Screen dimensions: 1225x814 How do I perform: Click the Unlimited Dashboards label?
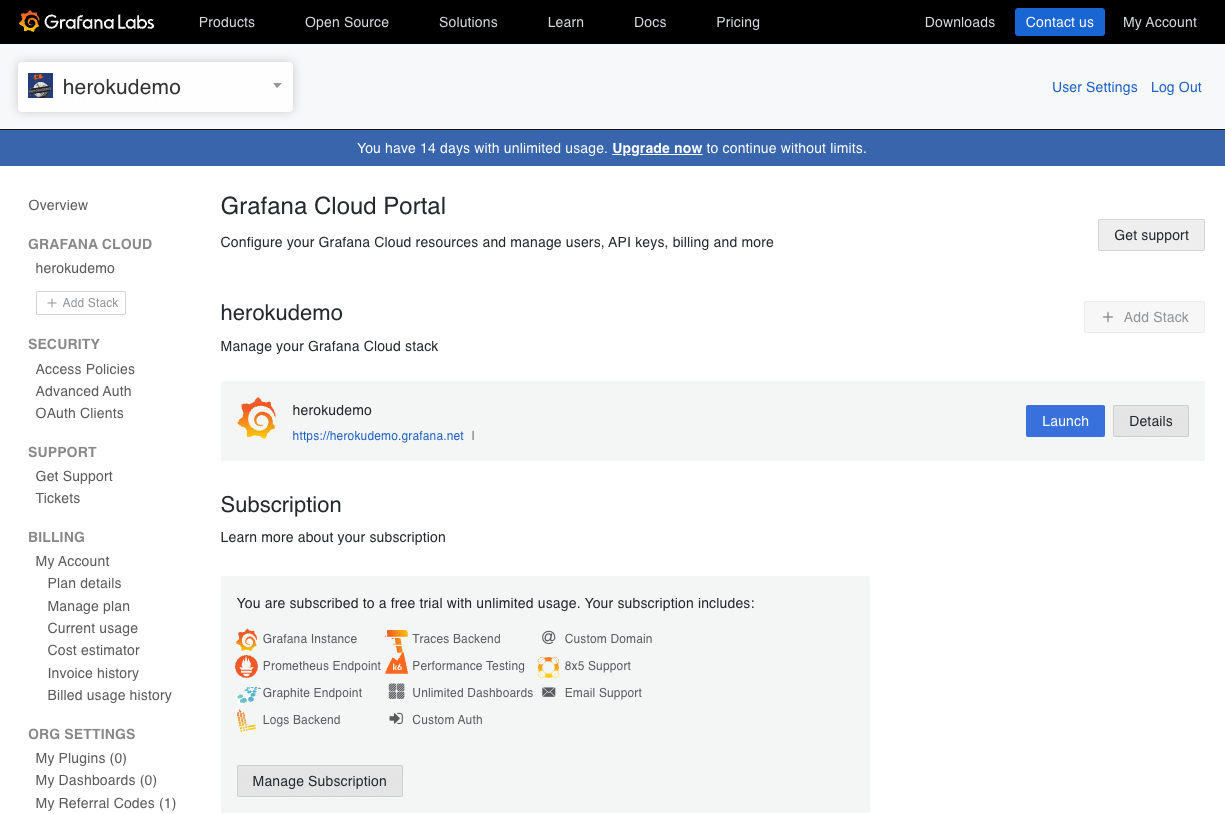tap(473, 693)
